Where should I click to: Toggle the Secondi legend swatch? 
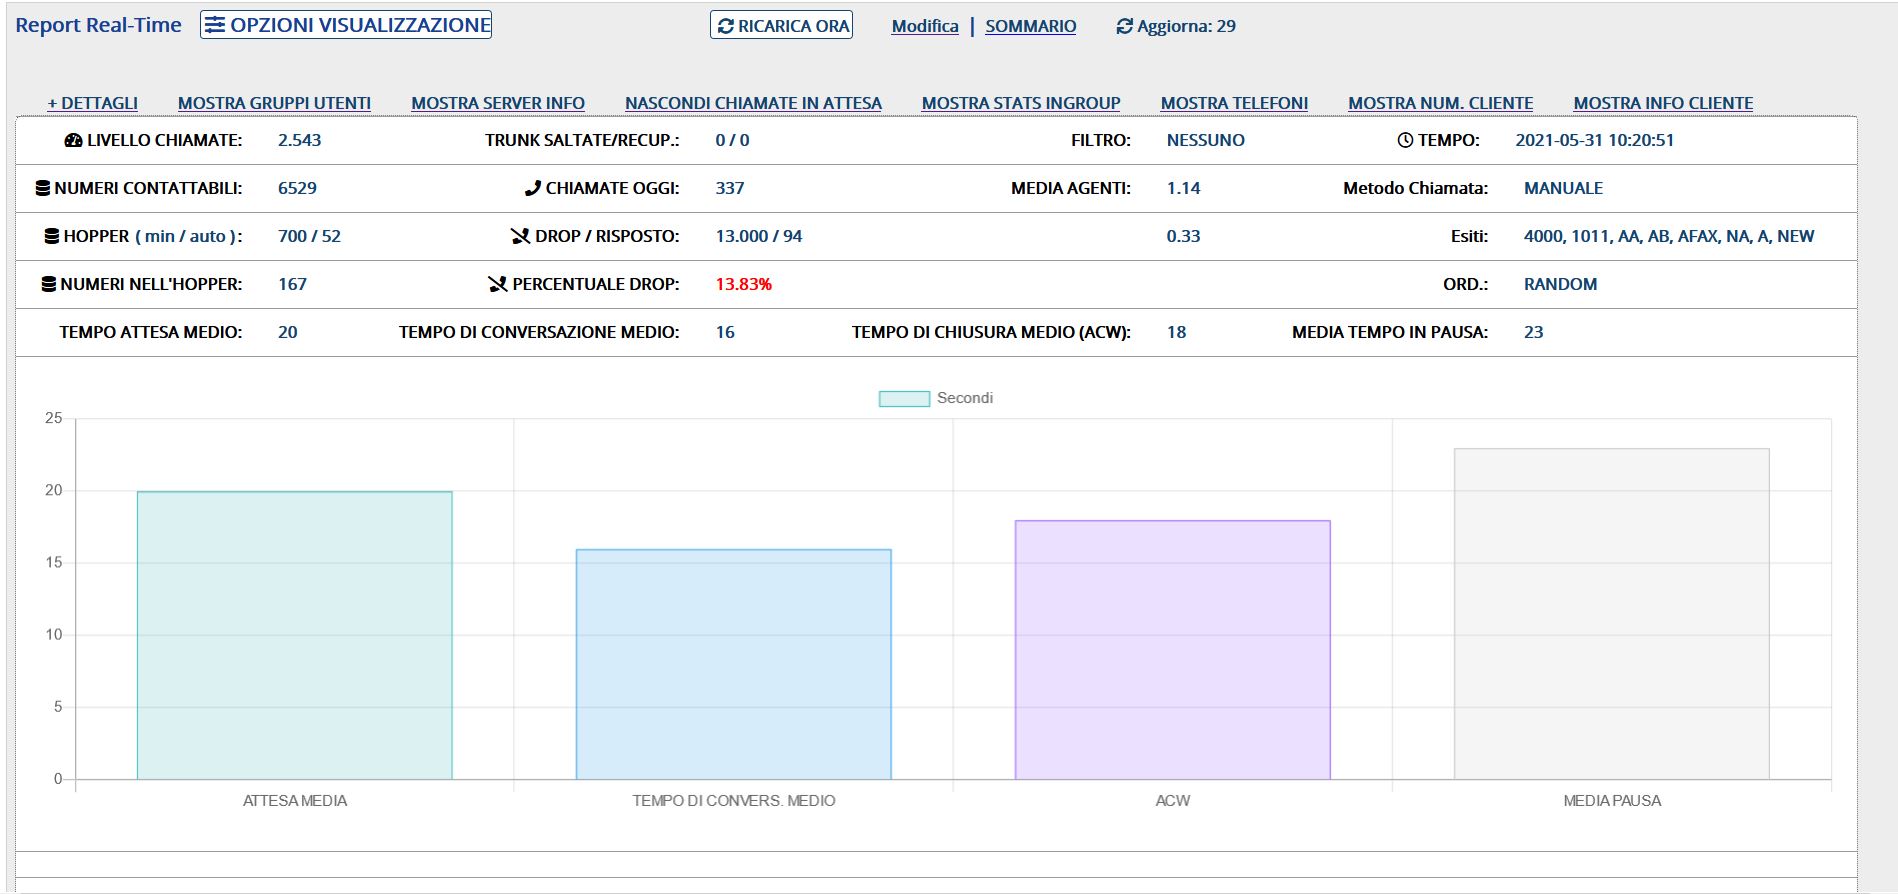[x=904, y=398]
